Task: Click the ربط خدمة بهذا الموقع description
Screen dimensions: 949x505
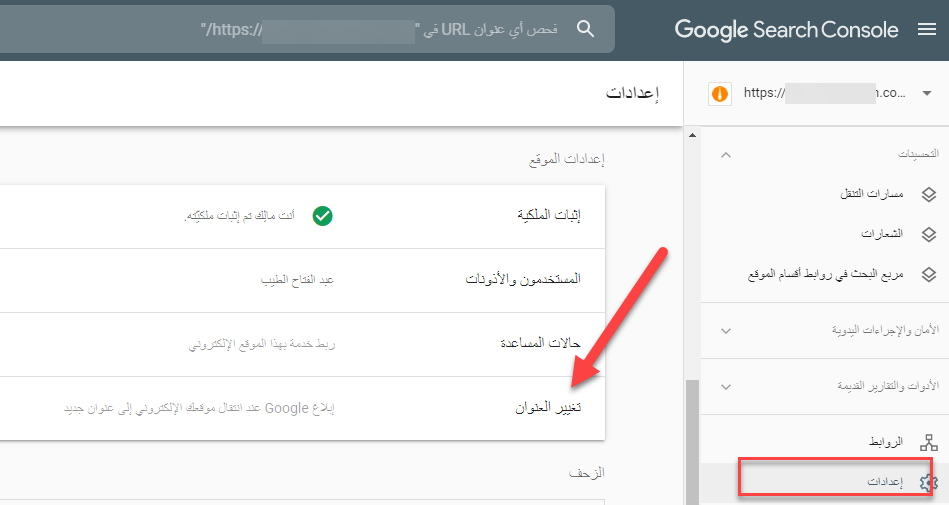Action: [x=261, y=344]
